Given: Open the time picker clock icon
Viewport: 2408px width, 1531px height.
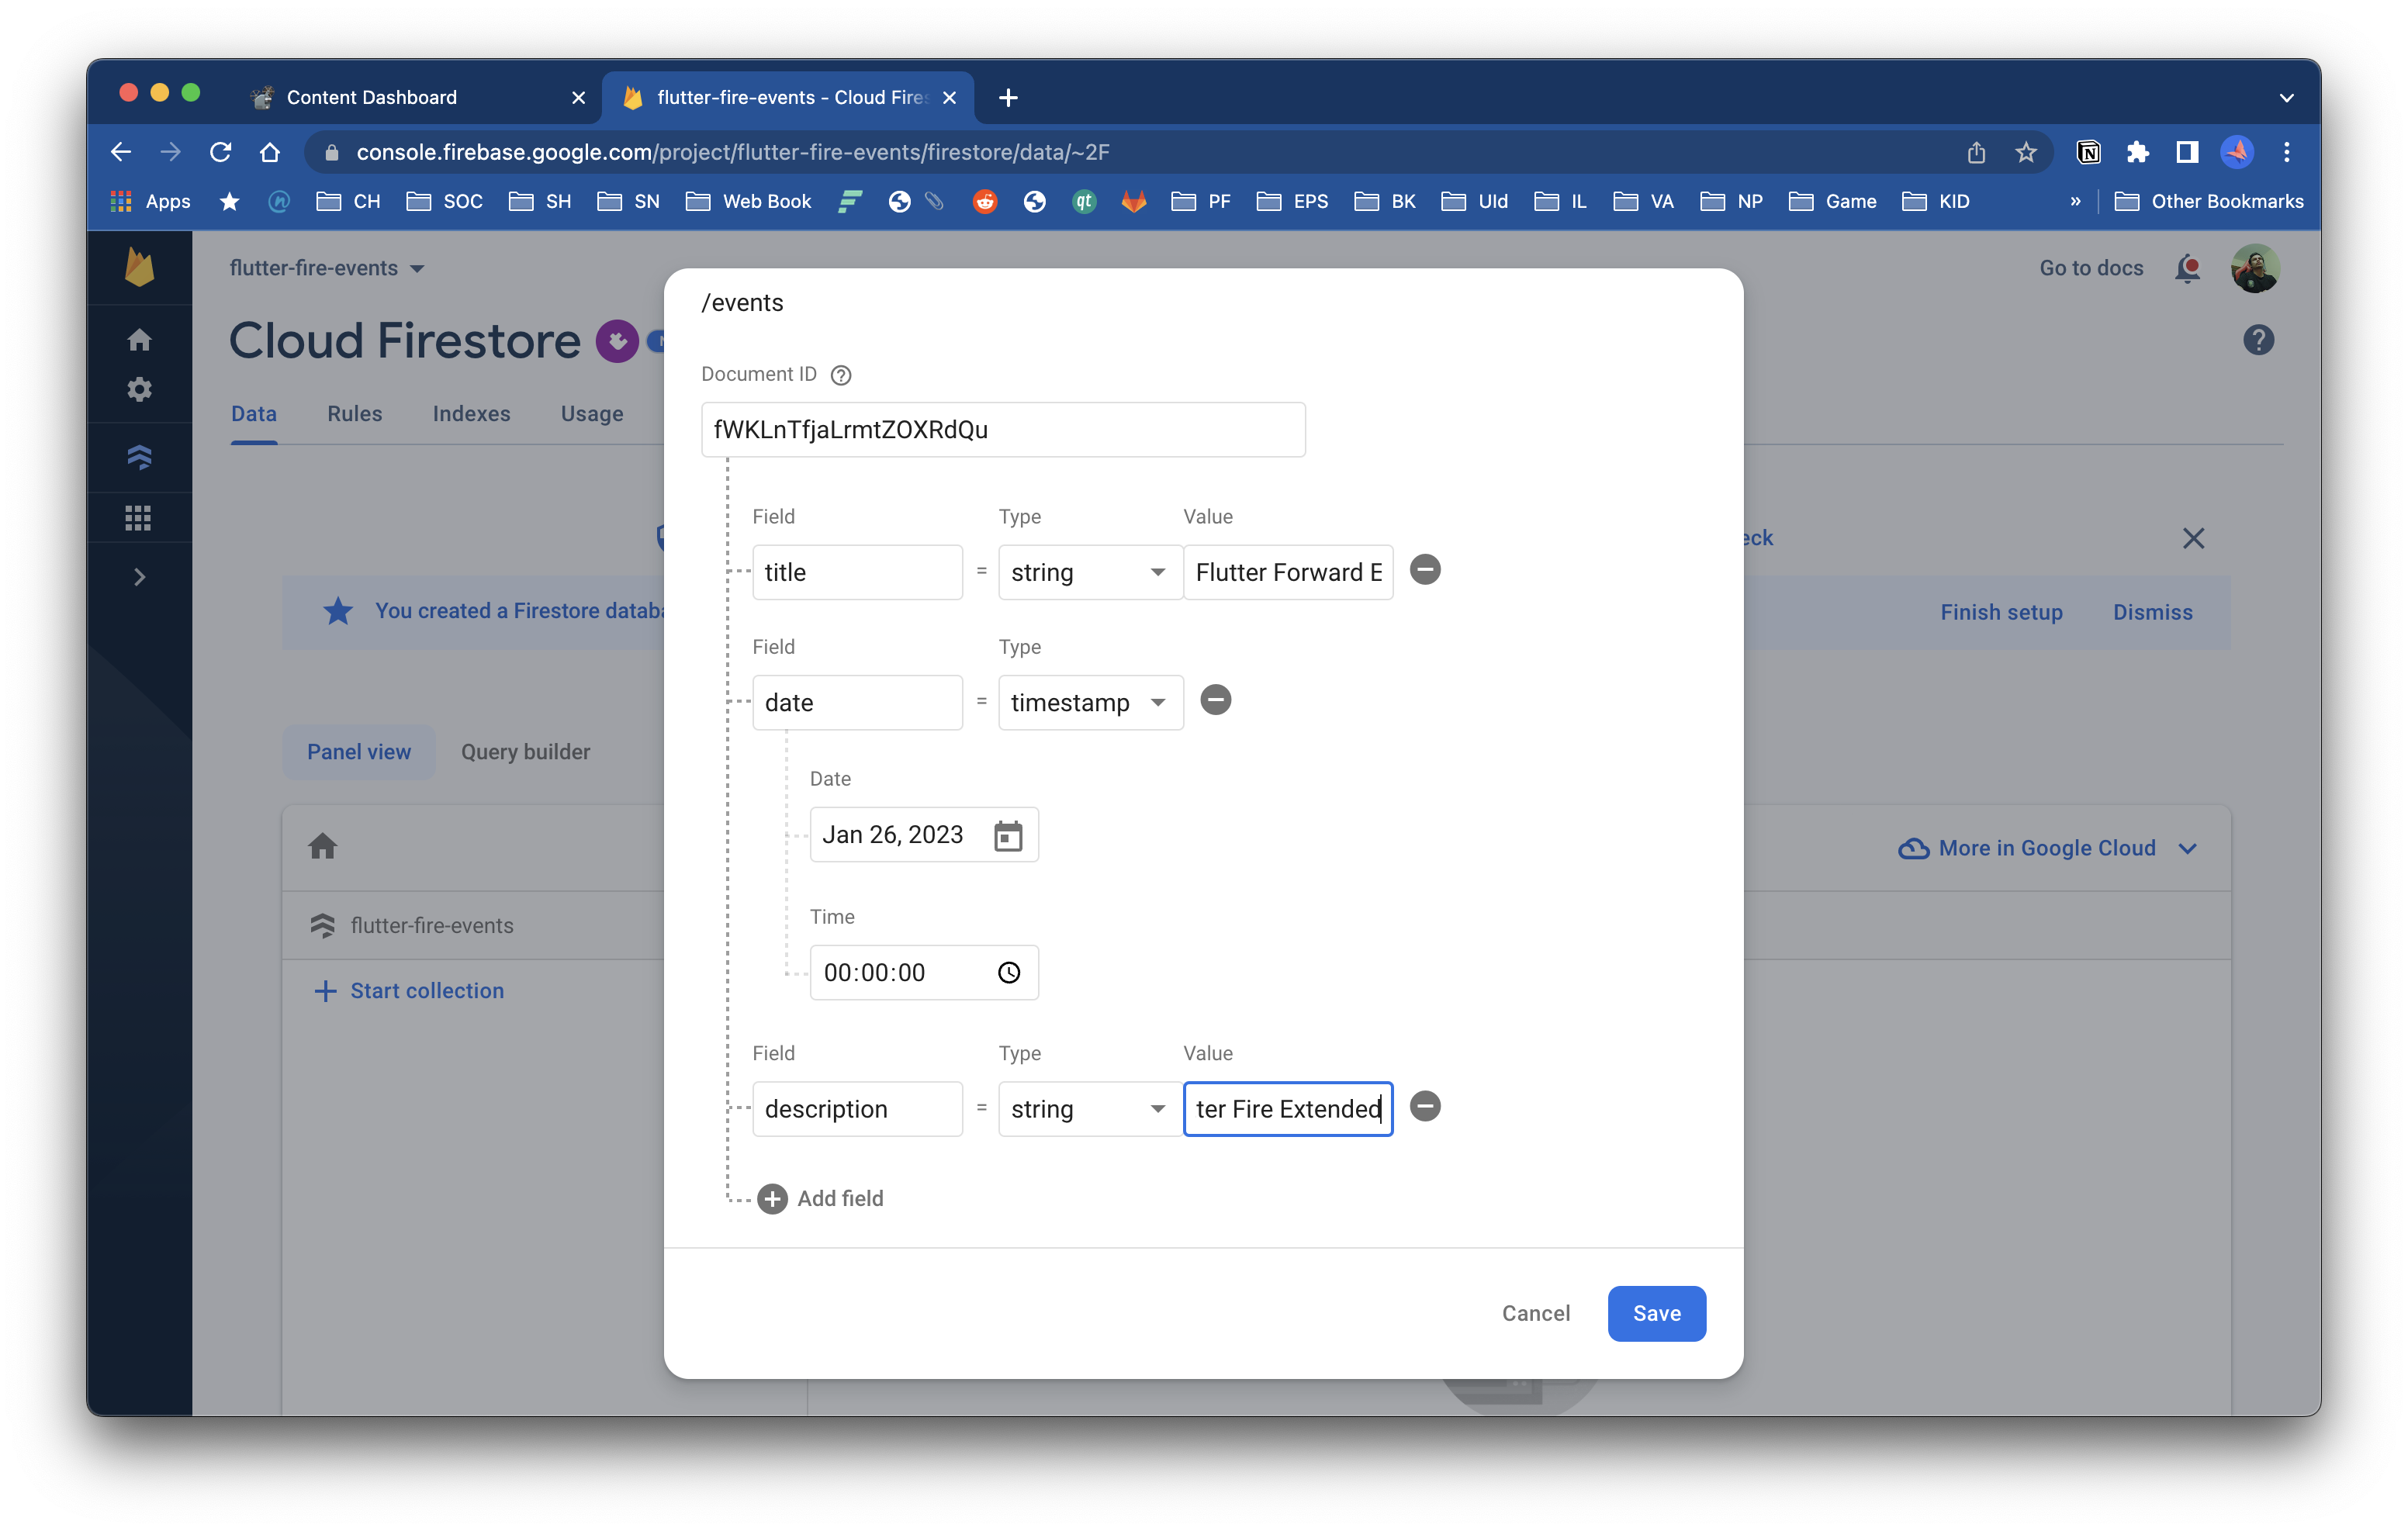Looking at the screenshot, I should (1009, 972).
